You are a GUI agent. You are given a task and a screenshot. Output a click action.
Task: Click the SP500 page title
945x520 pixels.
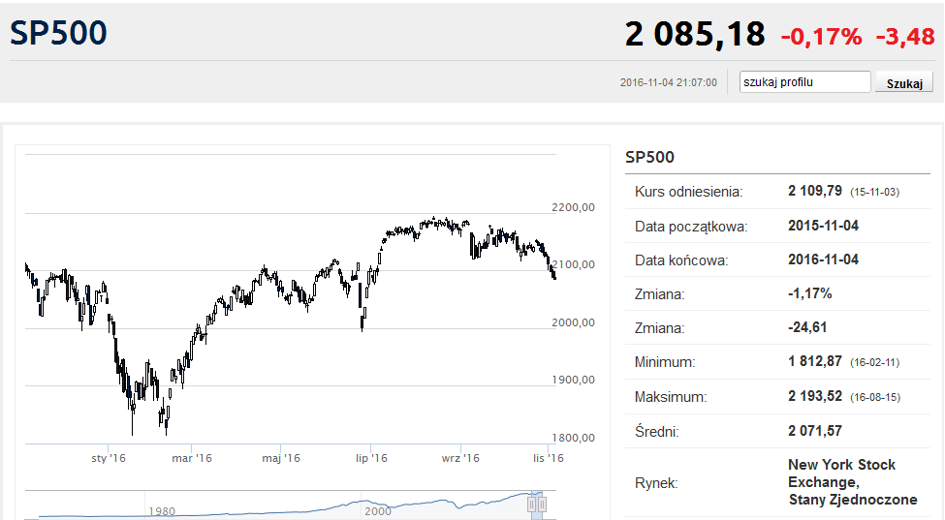point(58,33)
